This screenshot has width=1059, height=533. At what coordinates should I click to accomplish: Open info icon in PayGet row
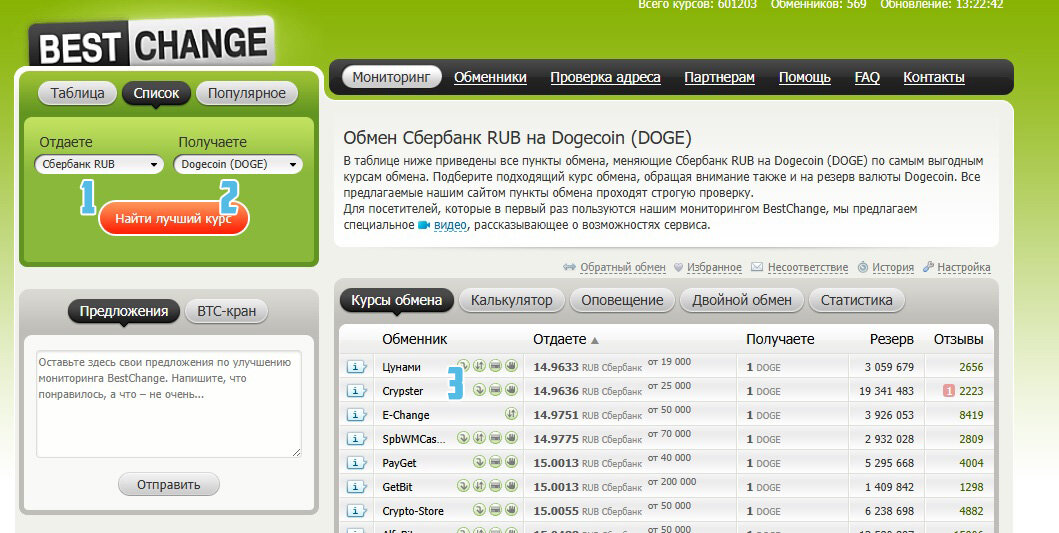pos(356,463)
